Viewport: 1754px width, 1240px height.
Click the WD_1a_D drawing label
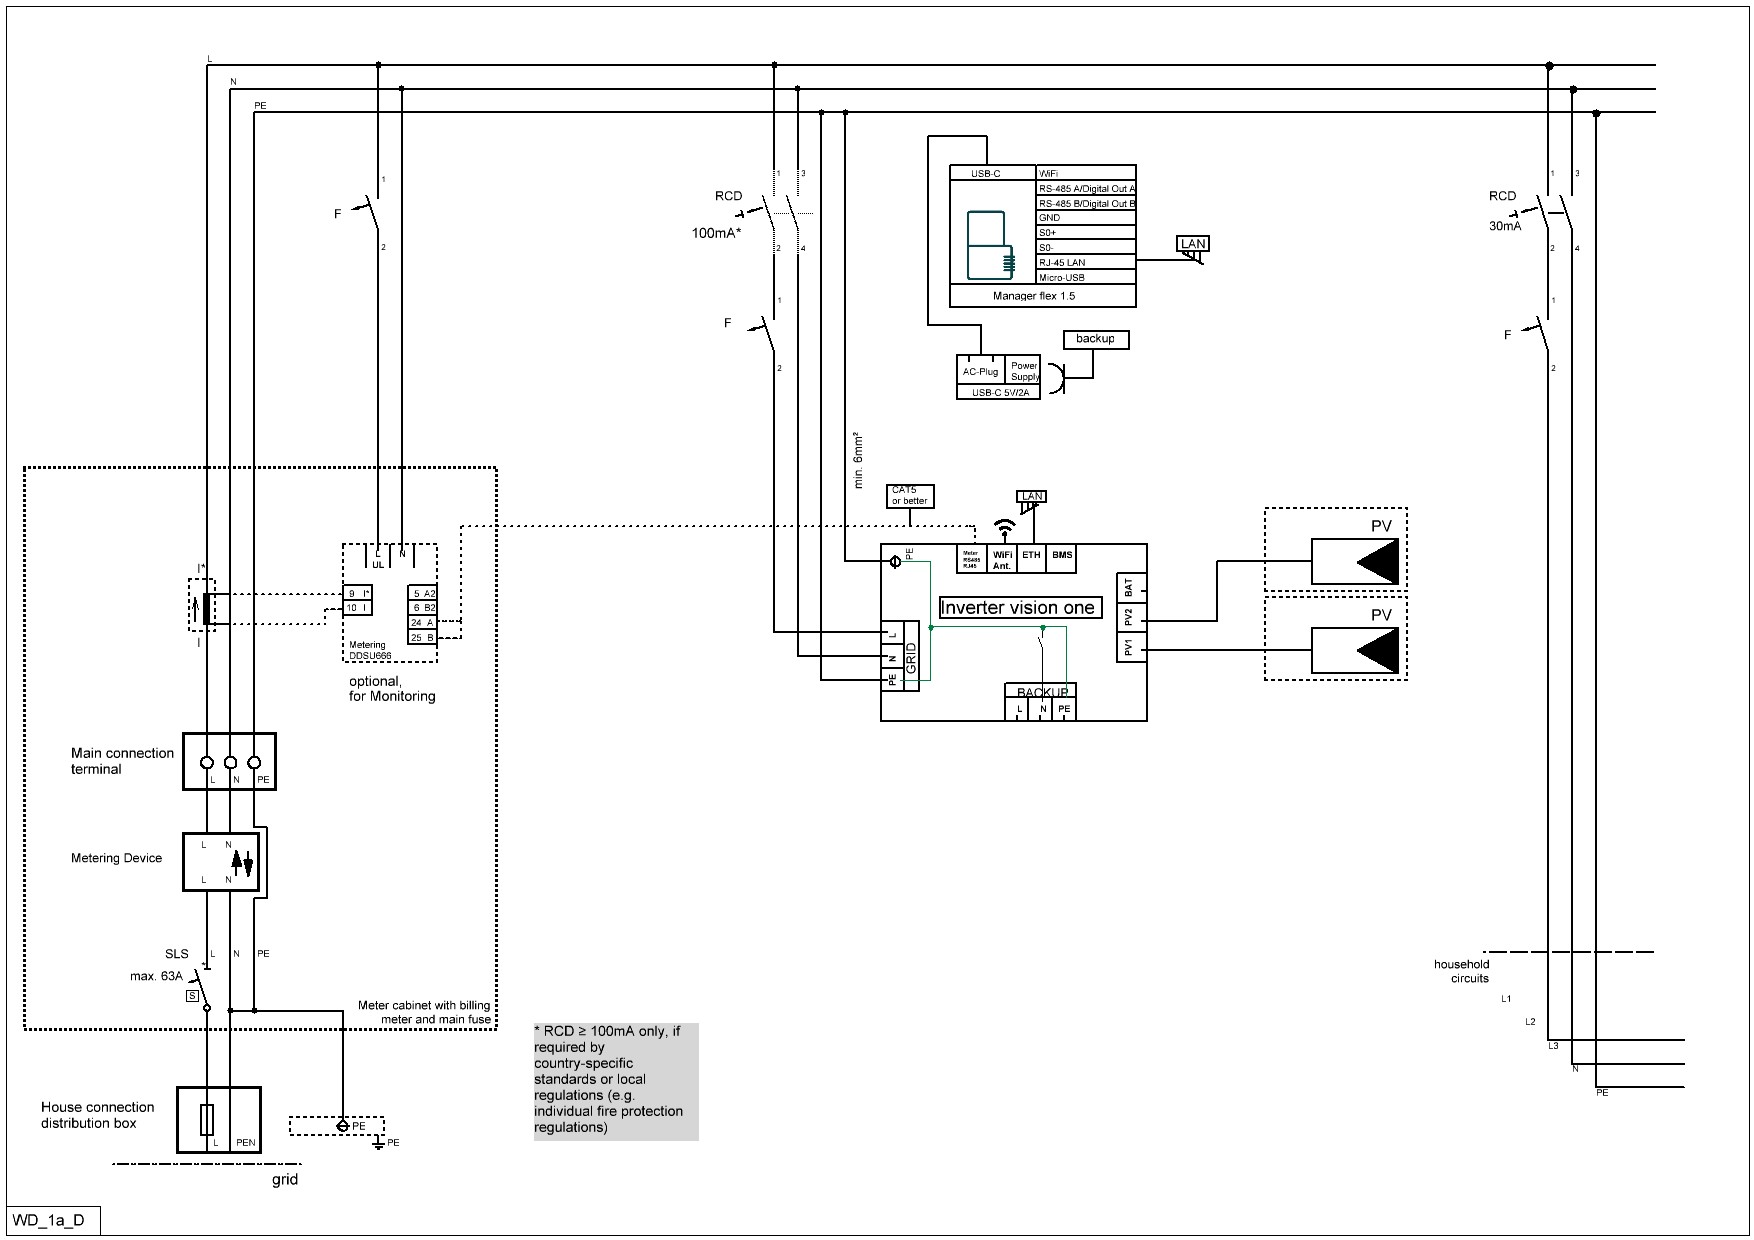[x=49, y=1221]
